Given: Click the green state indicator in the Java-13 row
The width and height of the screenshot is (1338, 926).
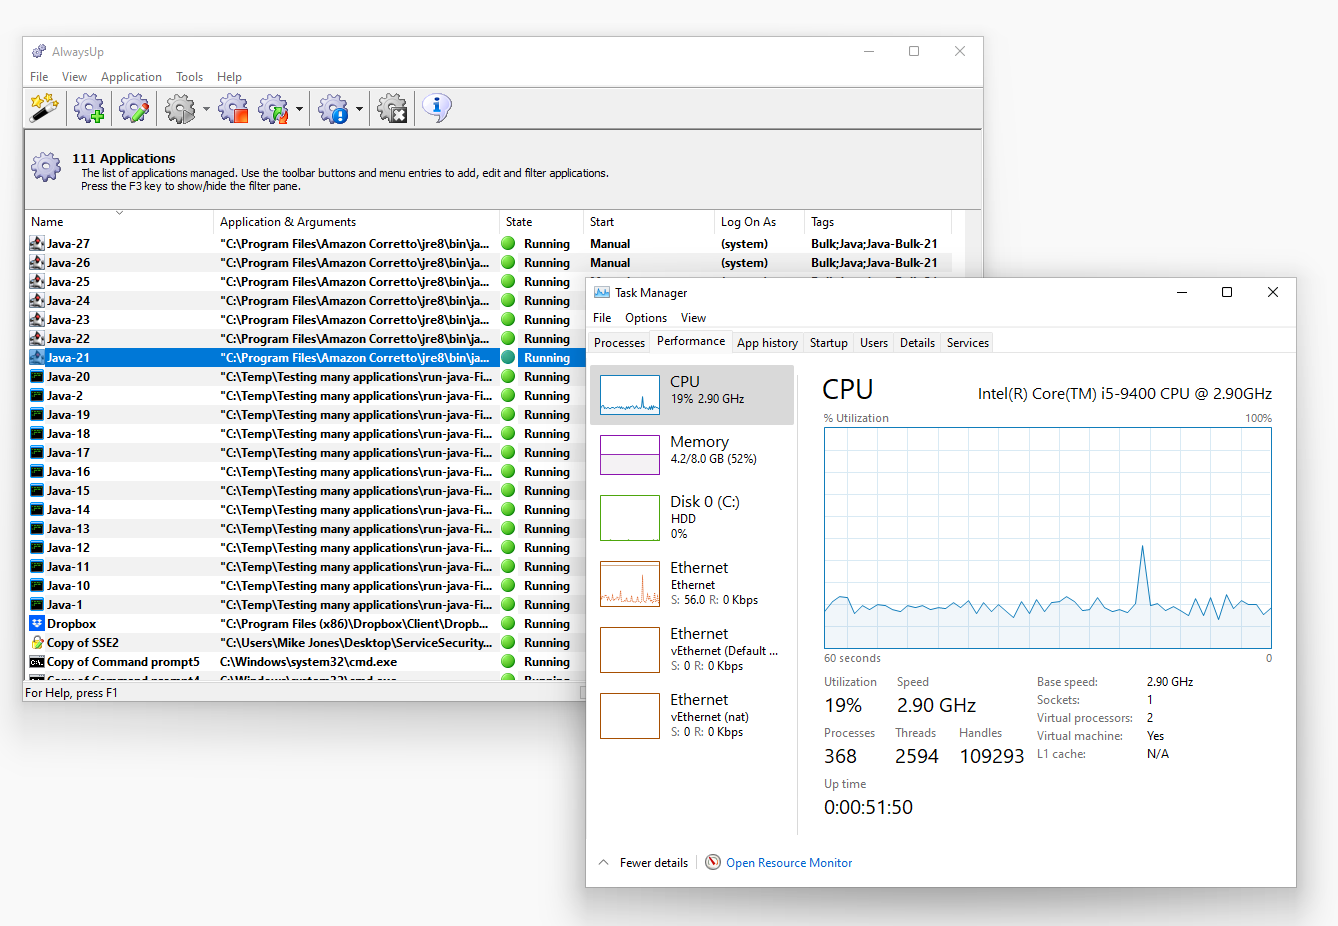Looking at the screenshot, I should click(508, 529).
